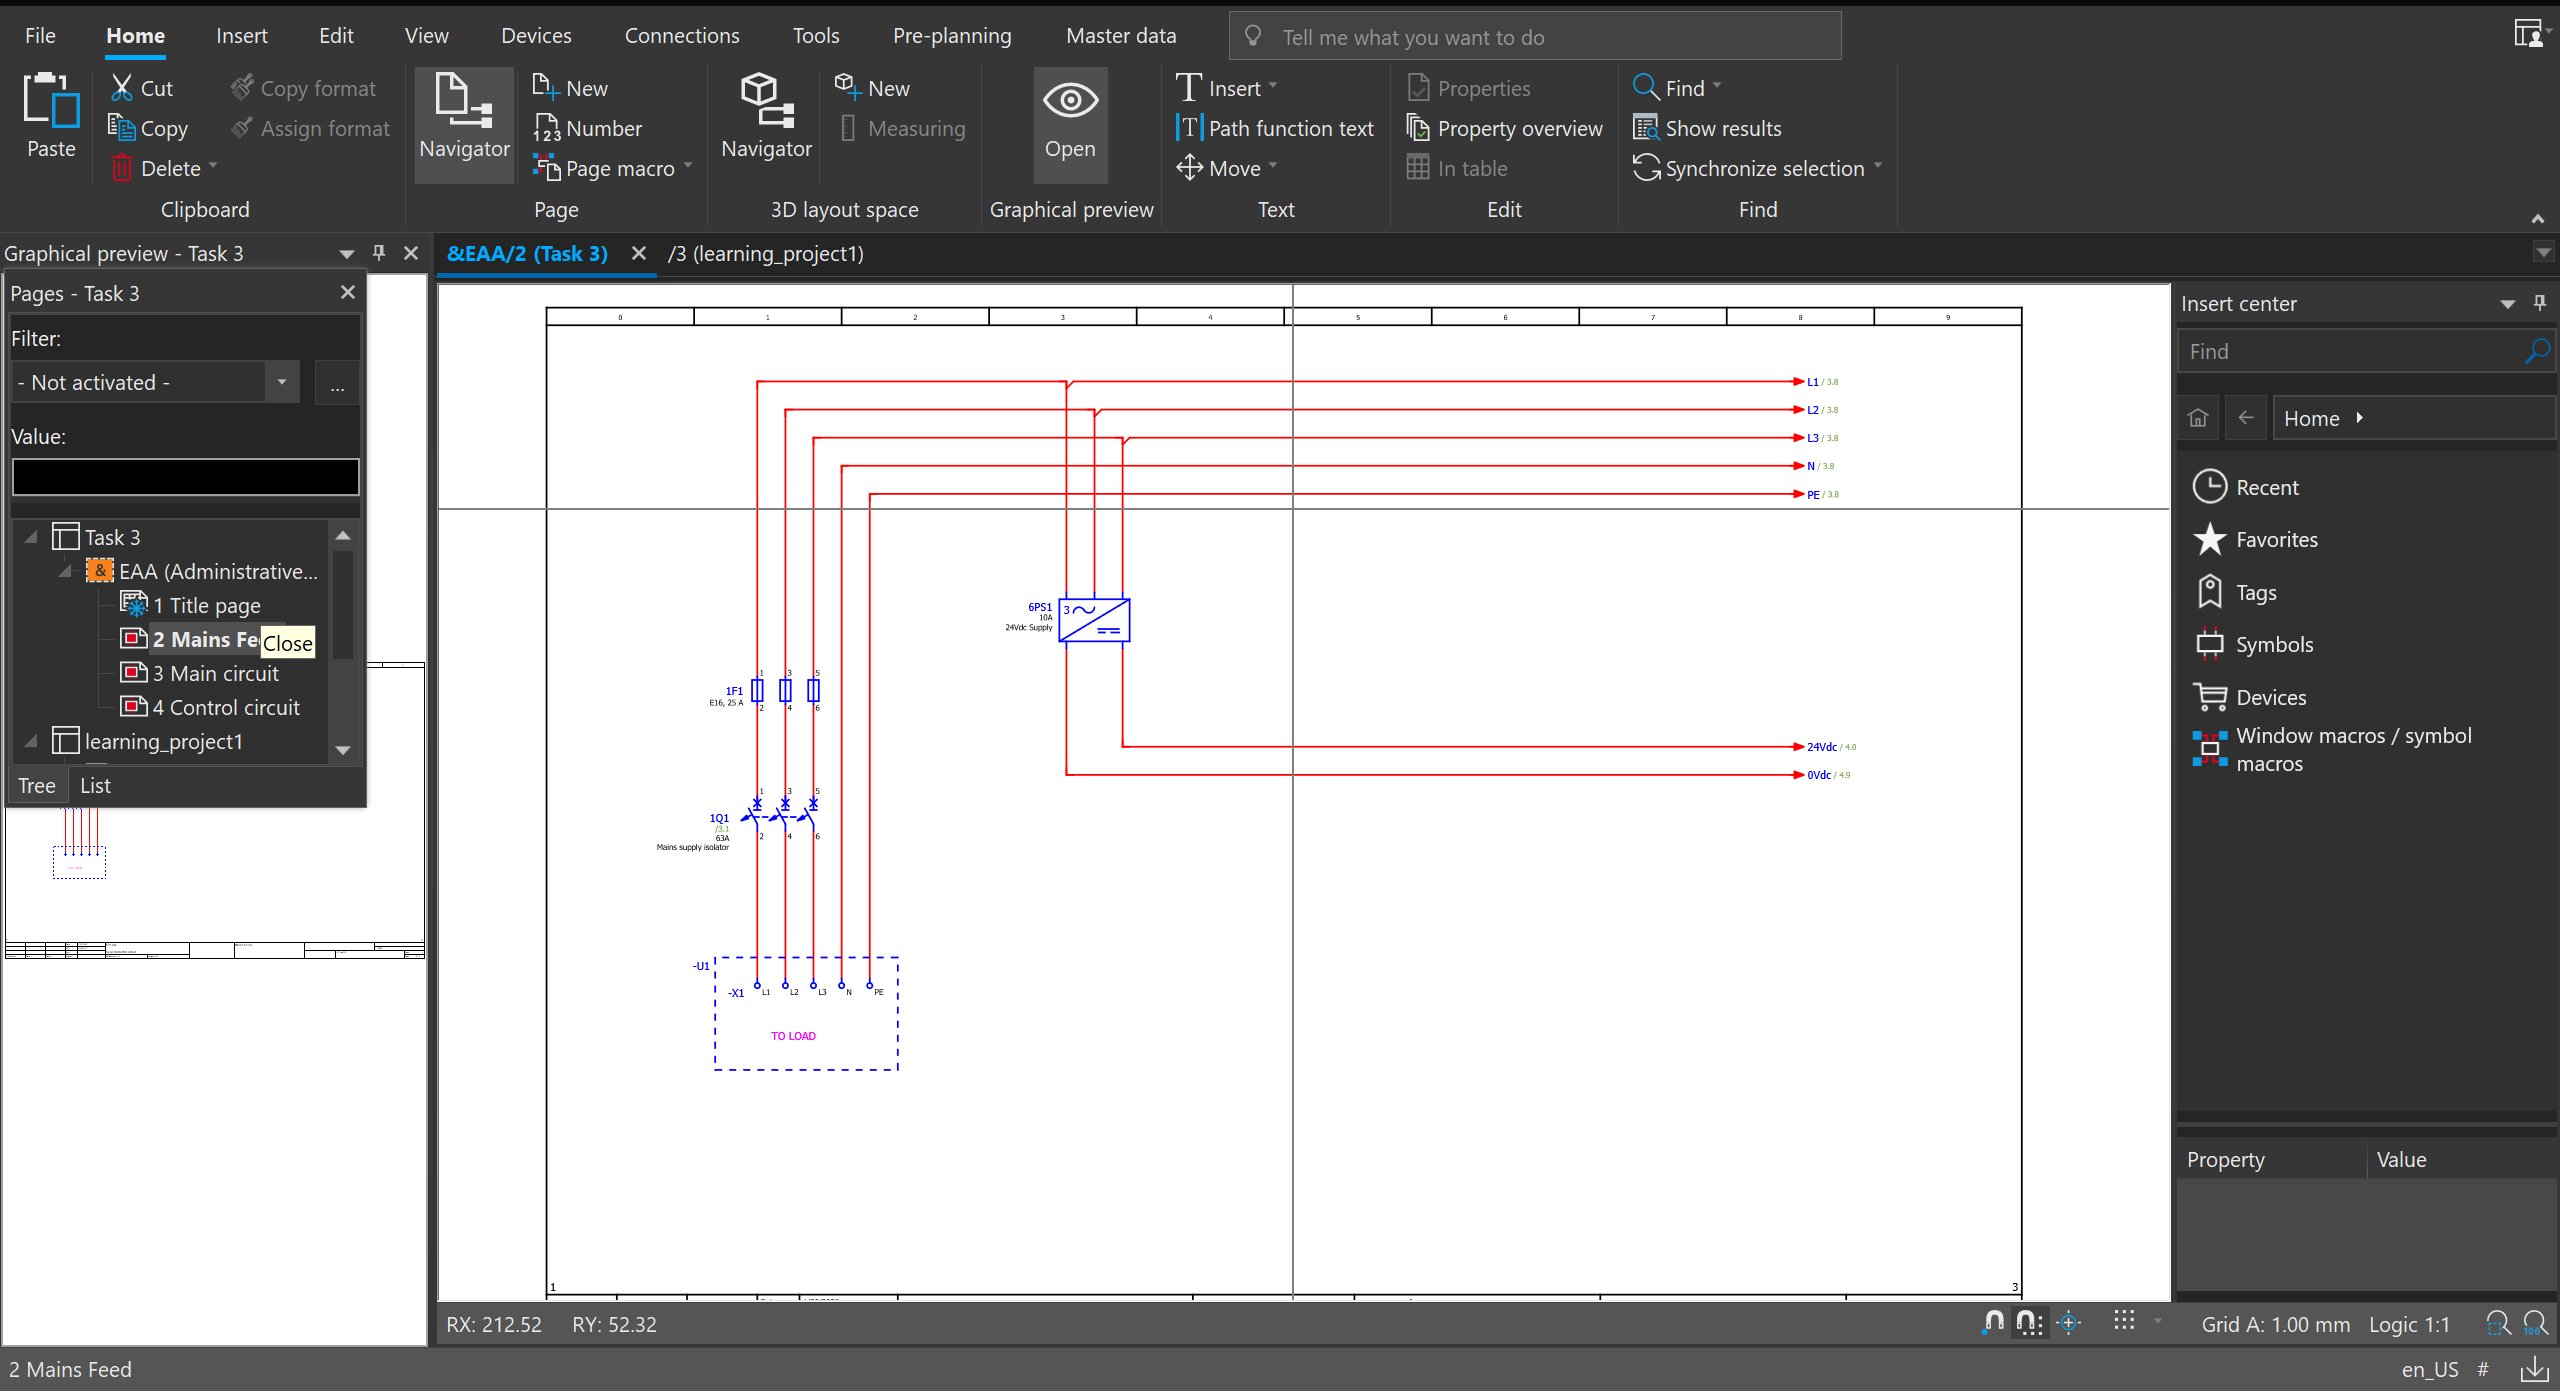Switch to /3 (learning_project1) document tab
This screenshot has height=1391, width=2560.
(x=765, y=254)
